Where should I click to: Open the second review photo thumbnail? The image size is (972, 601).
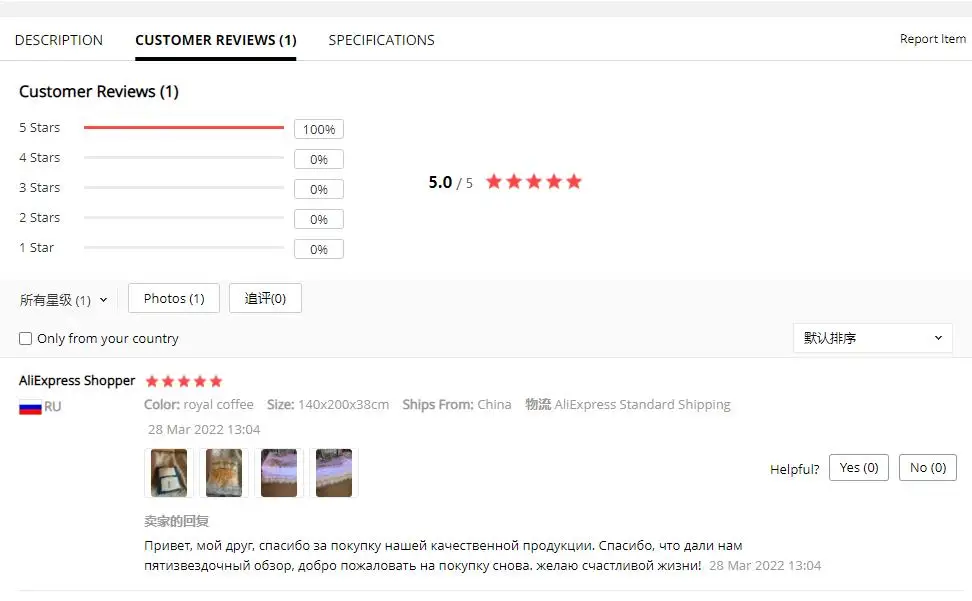[x=224, y=473]
